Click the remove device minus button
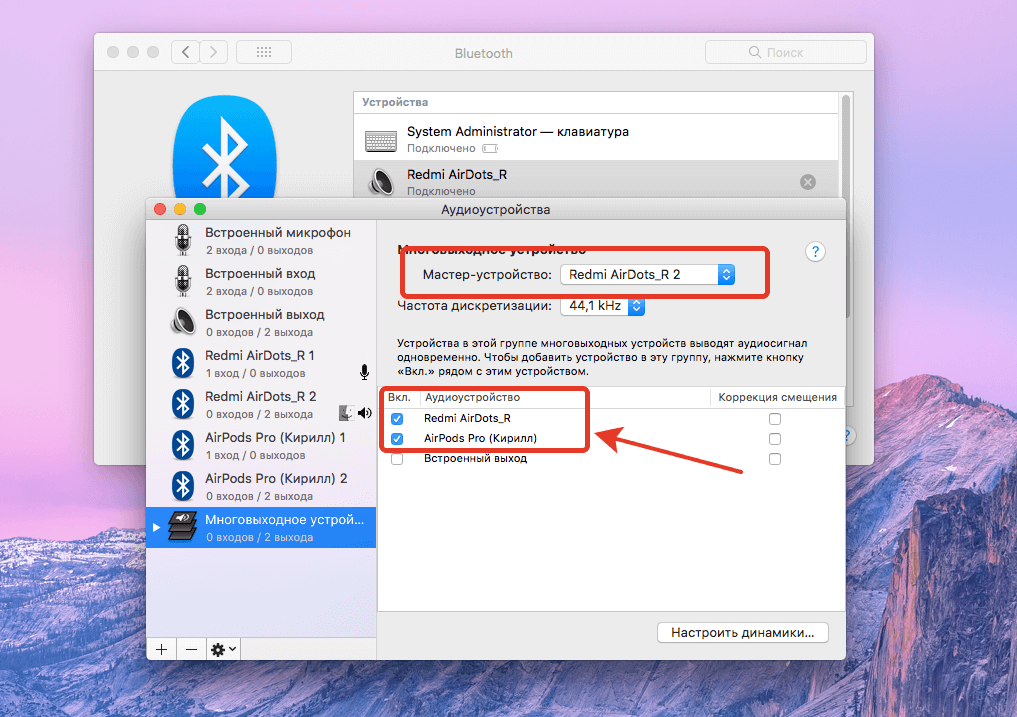The width and height of the screenshot is (1017, 717). tap(191, 649)
